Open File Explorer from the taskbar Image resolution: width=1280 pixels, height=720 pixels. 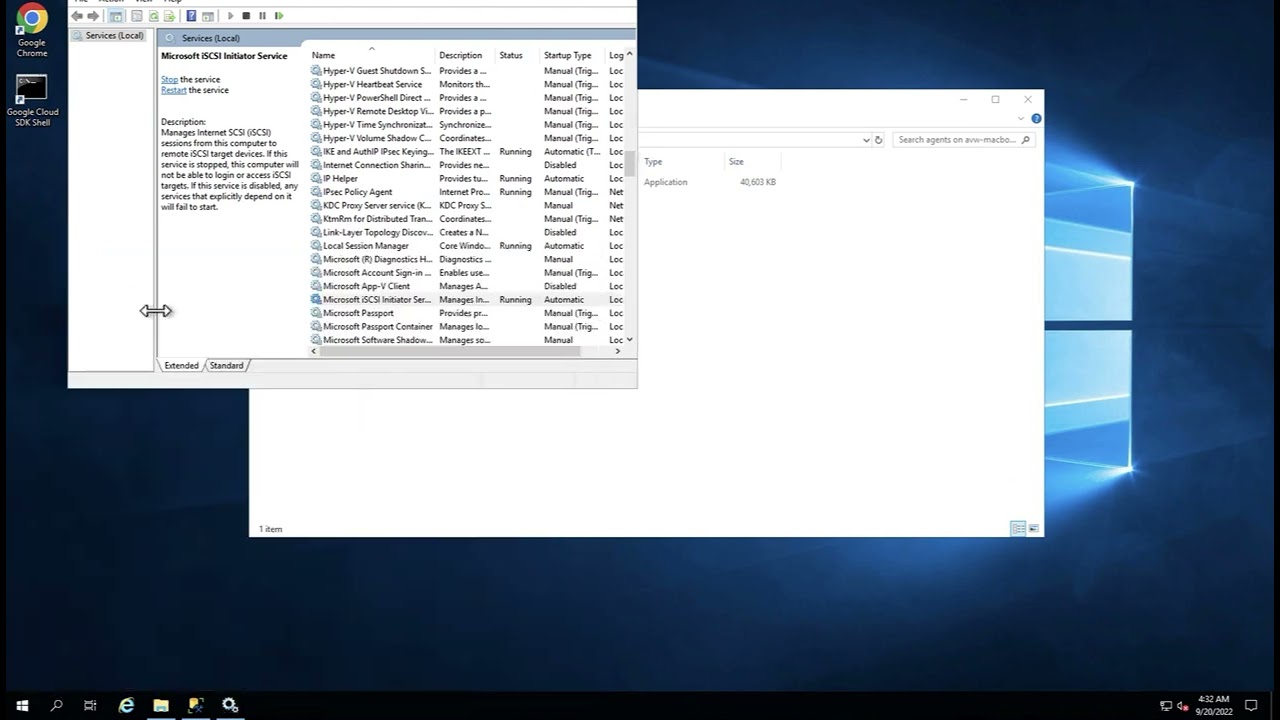coord(161,705)
